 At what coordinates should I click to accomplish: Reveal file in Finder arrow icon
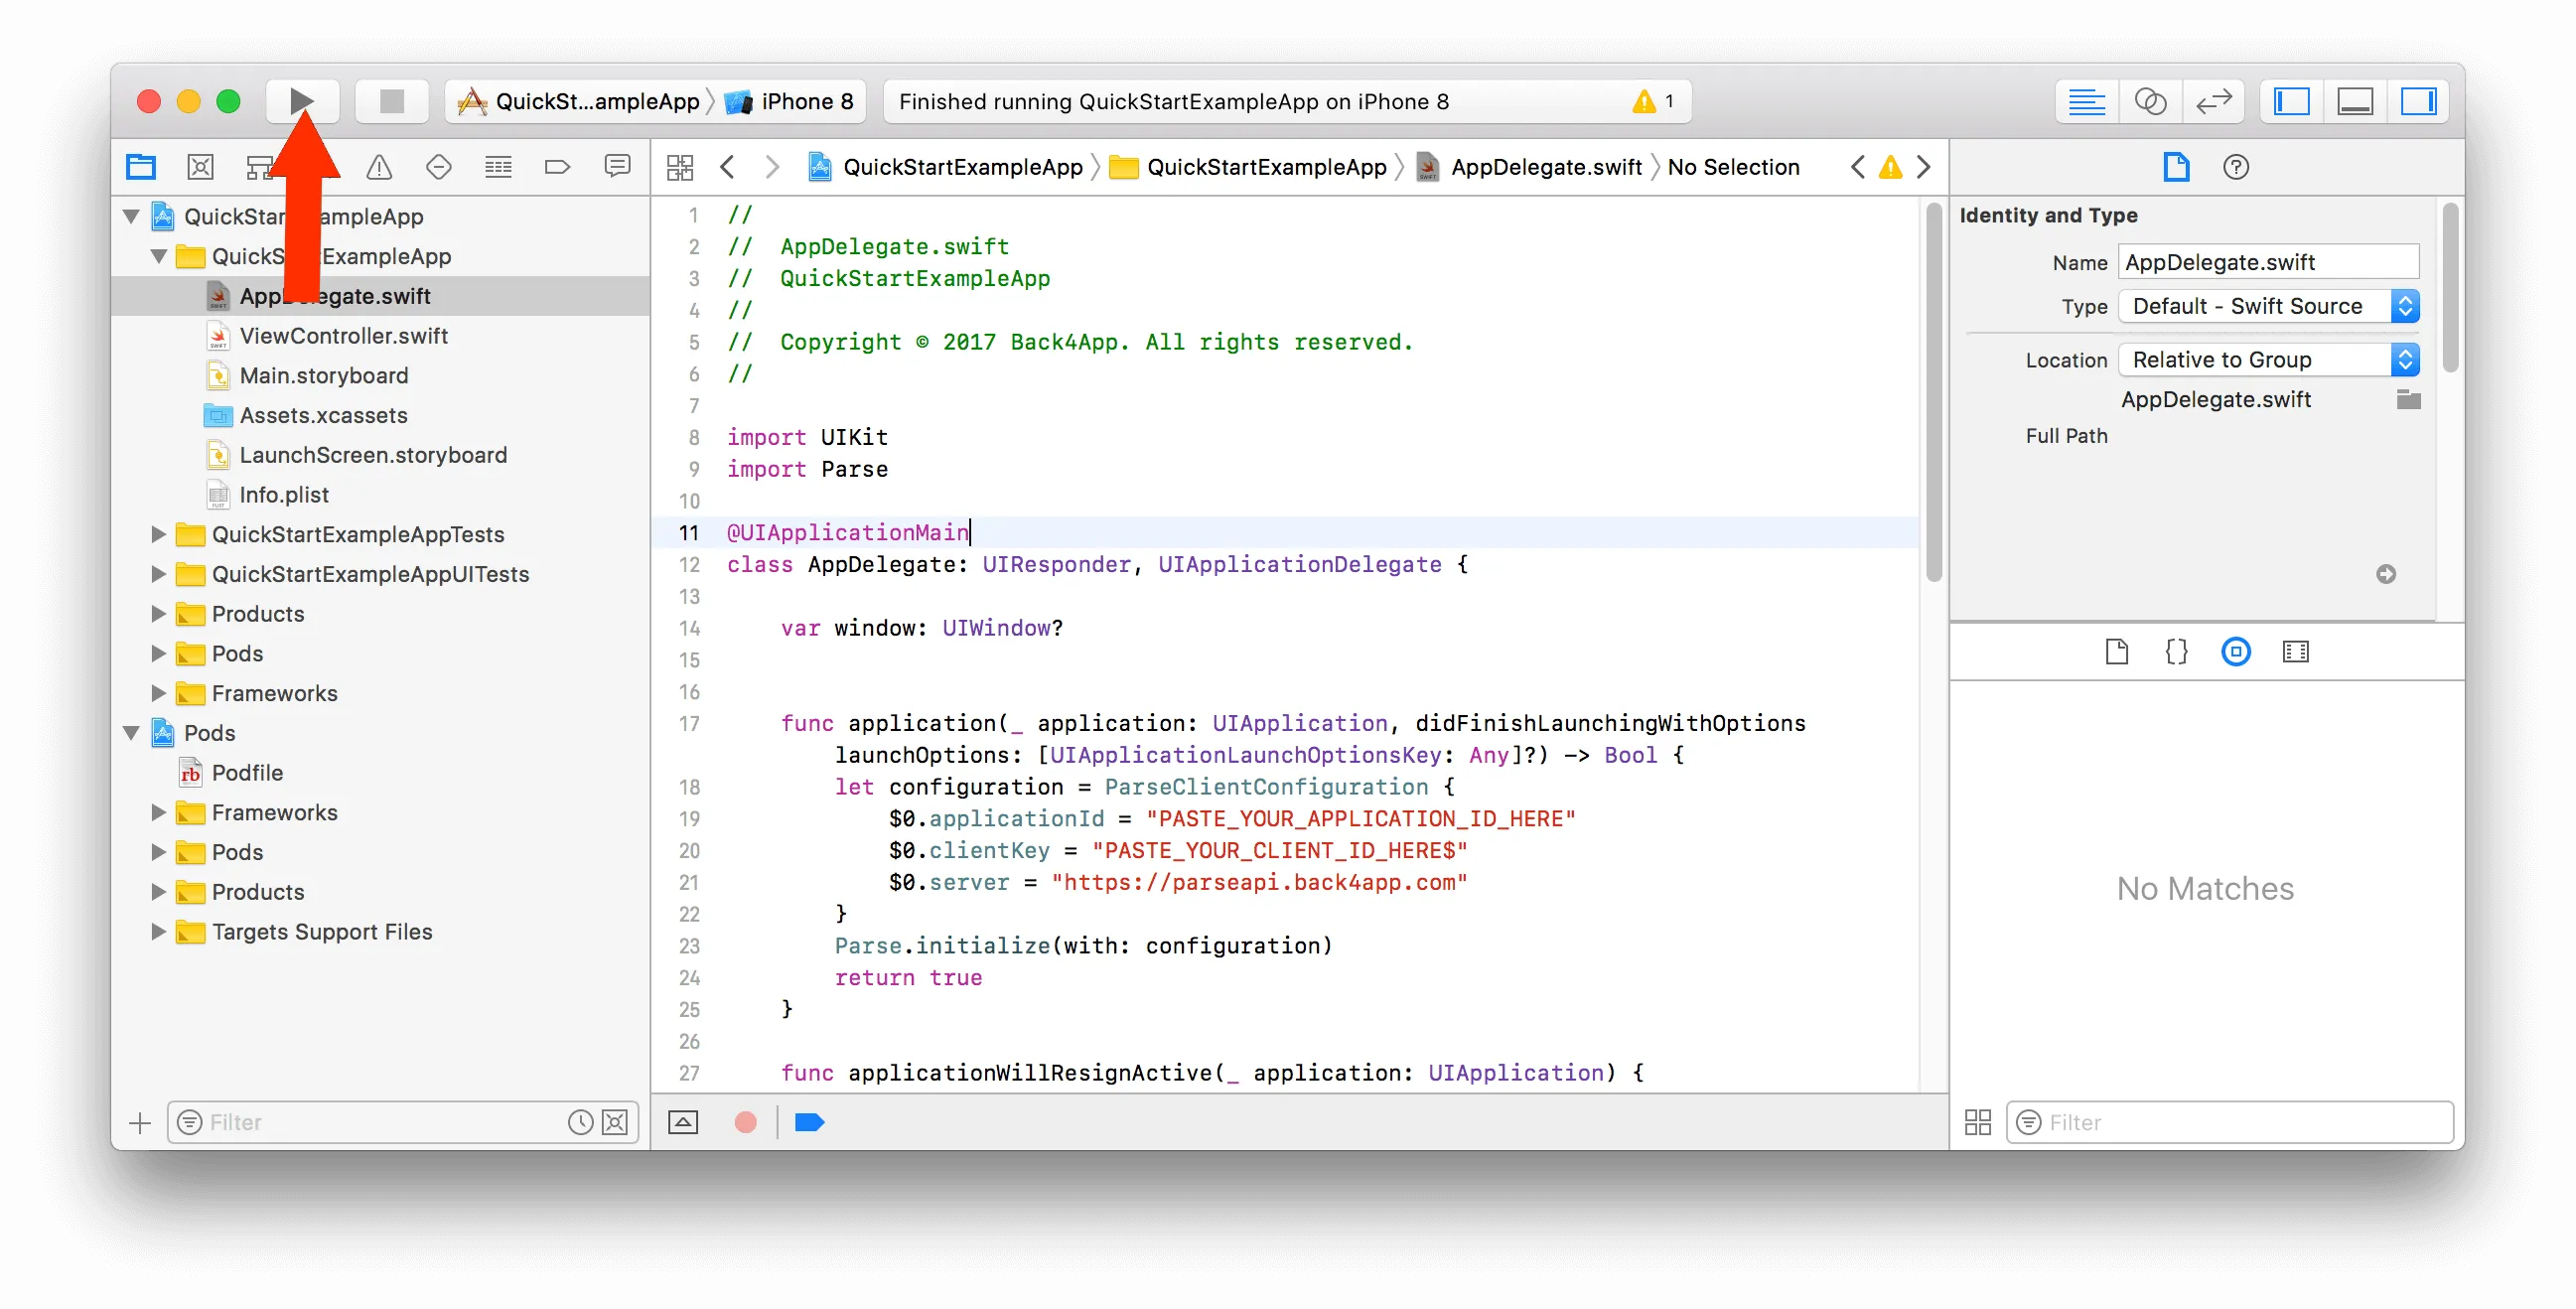pyautogui.click(x=2386, y=574)
